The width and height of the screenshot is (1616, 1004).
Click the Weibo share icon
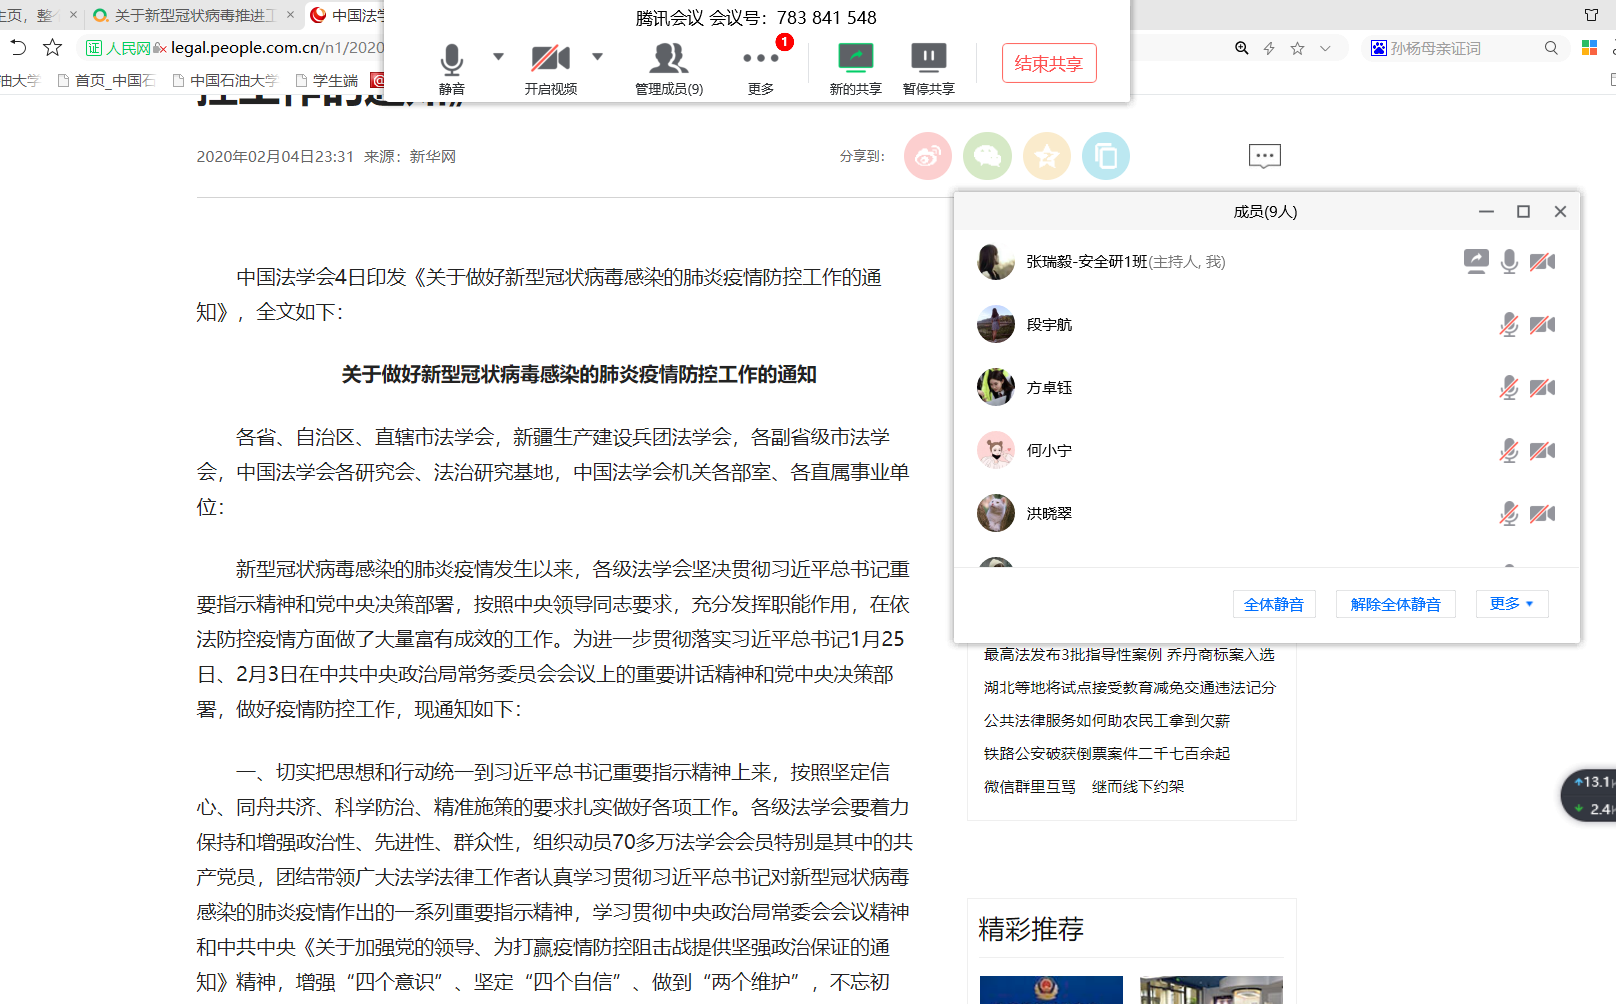[x=927, y=156]
